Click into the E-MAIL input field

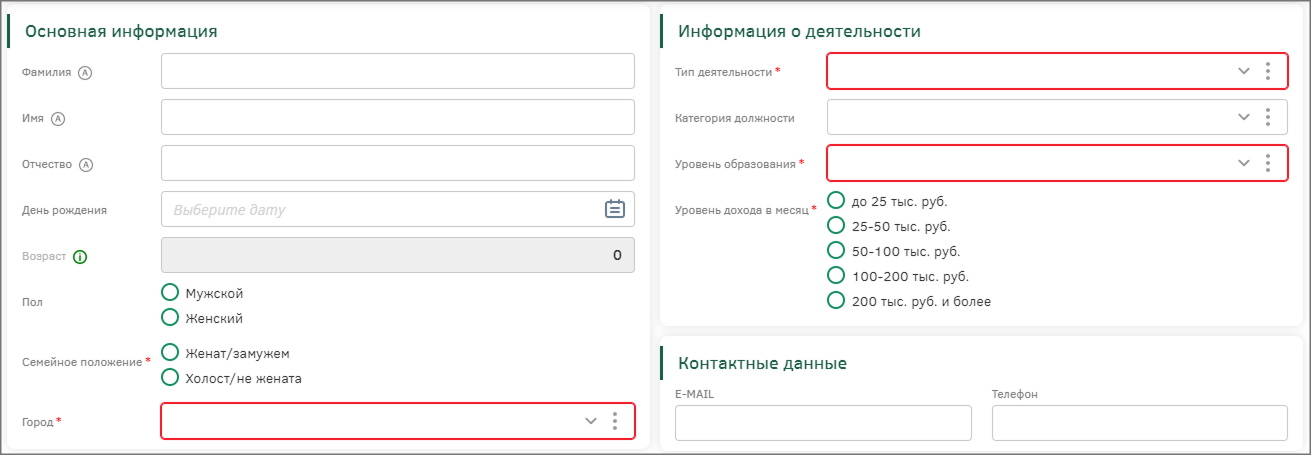pos(823,423)
